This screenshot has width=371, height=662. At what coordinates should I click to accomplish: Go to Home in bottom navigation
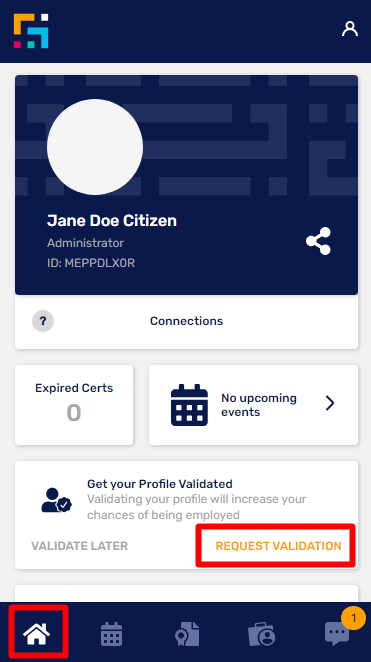37,633
